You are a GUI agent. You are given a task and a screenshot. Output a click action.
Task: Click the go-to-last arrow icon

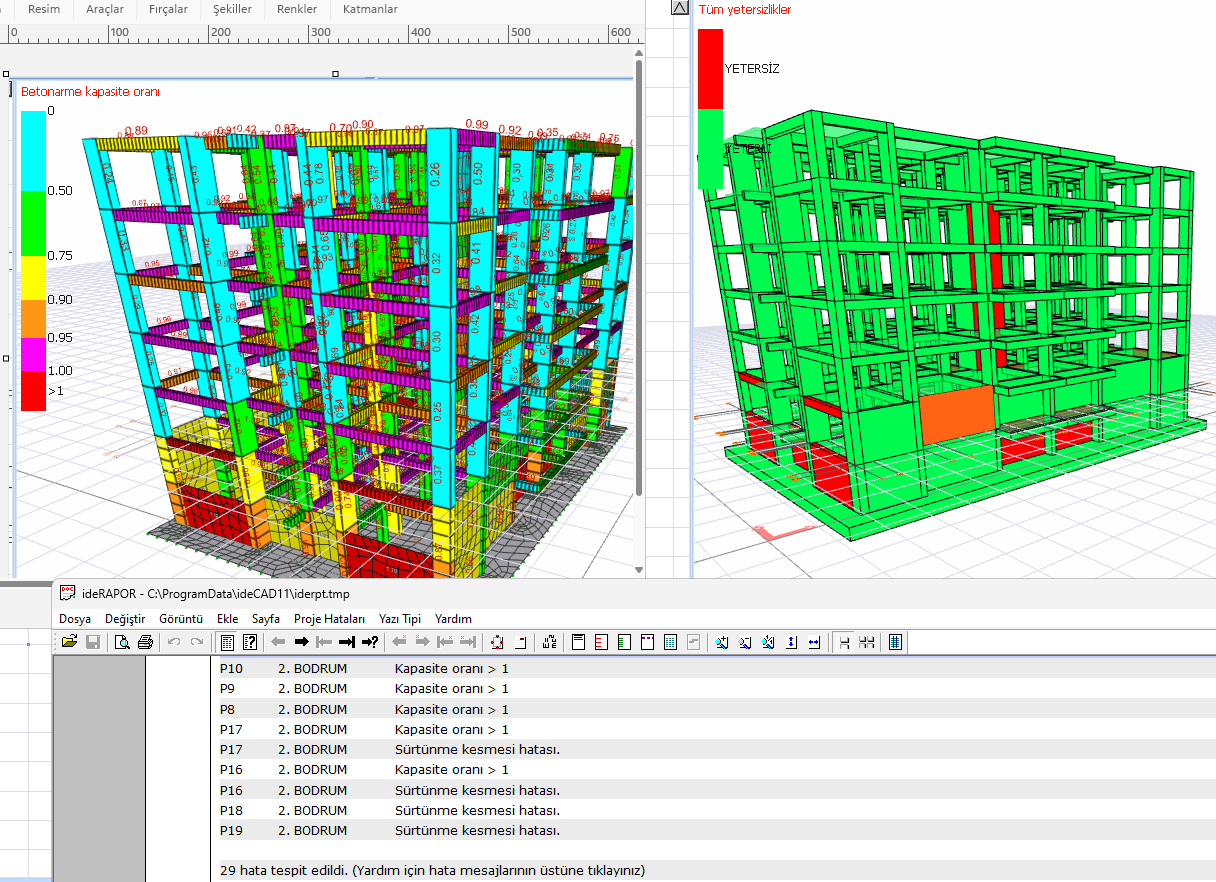pos(347,642)
